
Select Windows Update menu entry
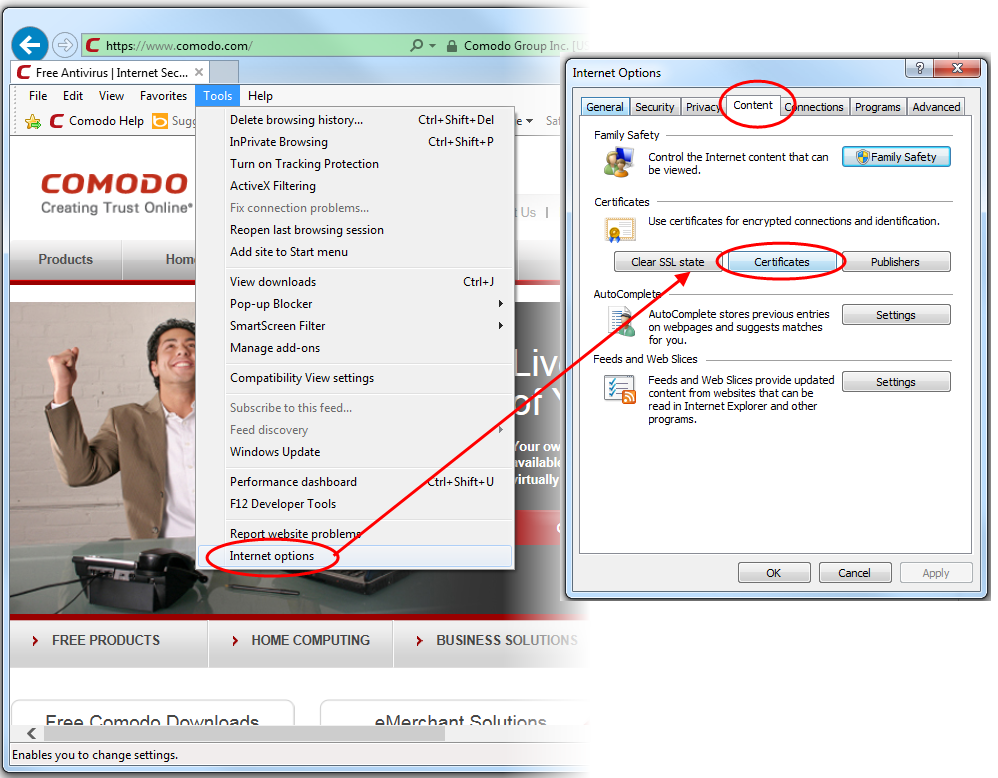point(355,452)
